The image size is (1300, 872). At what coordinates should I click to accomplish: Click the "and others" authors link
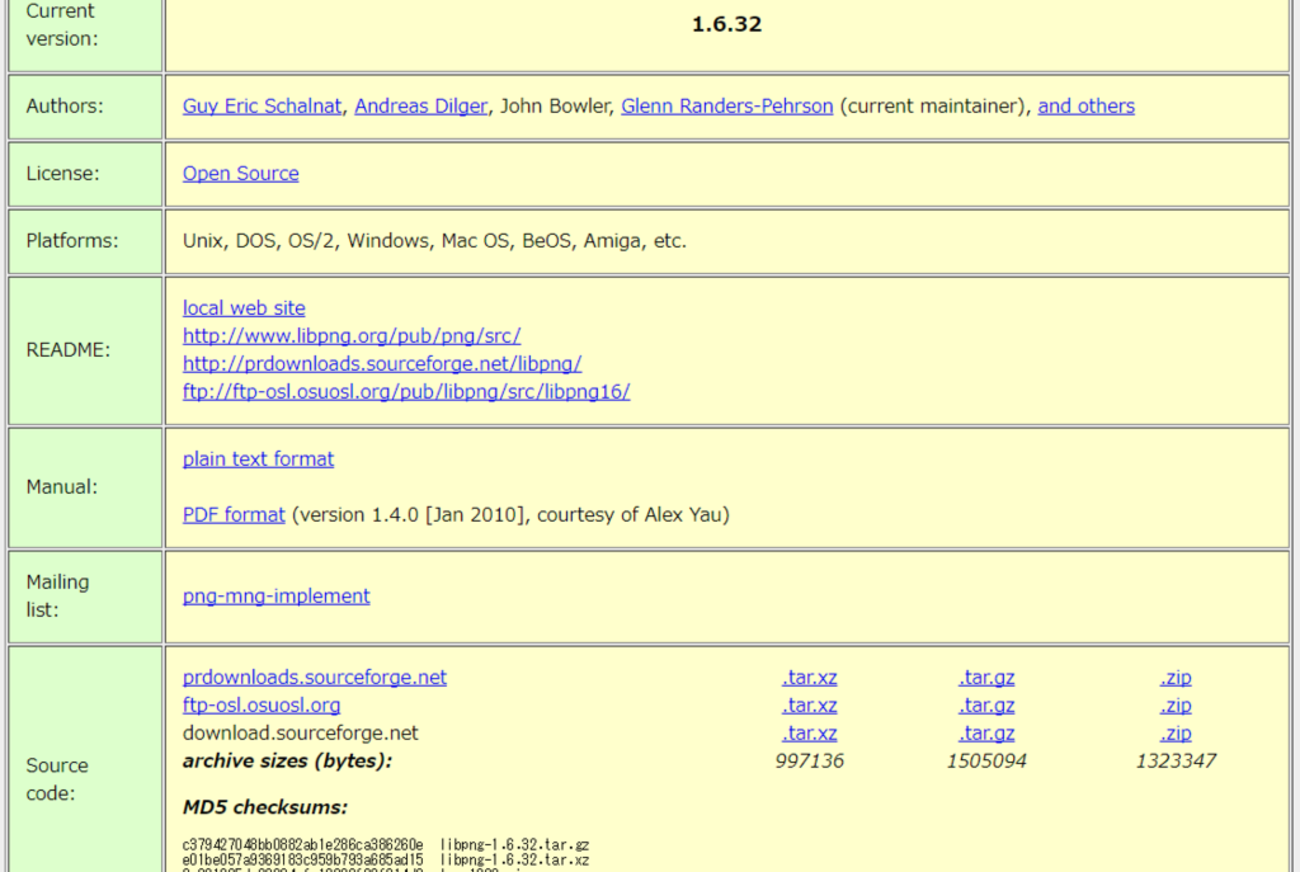(x=1086, y=106)
